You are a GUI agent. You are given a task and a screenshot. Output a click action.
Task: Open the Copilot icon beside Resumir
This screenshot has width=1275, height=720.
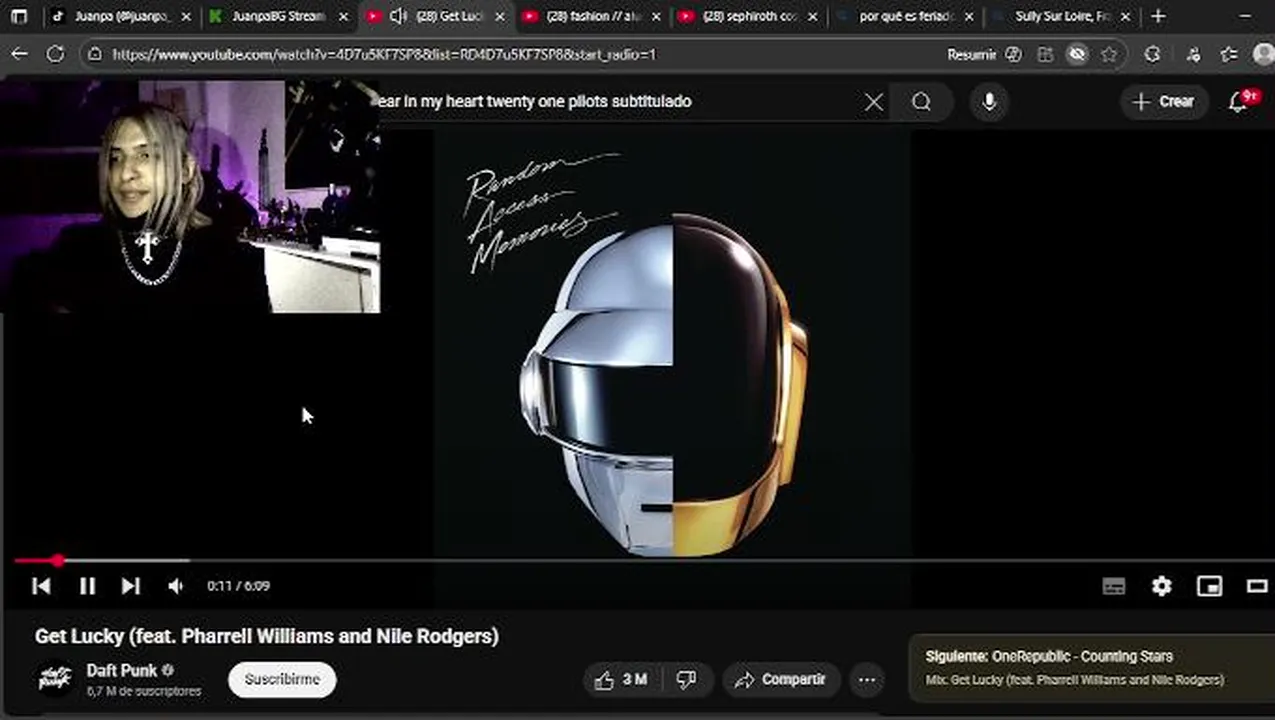point(1013,55)
